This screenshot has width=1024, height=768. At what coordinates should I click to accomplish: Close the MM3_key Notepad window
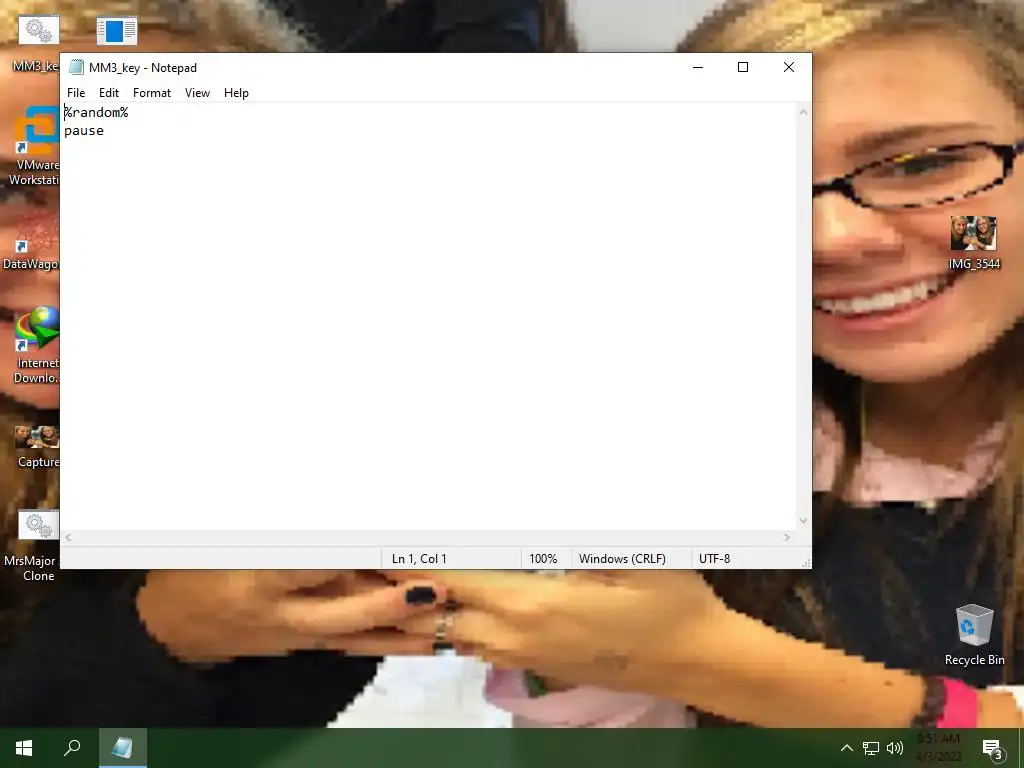click(788, 67)
